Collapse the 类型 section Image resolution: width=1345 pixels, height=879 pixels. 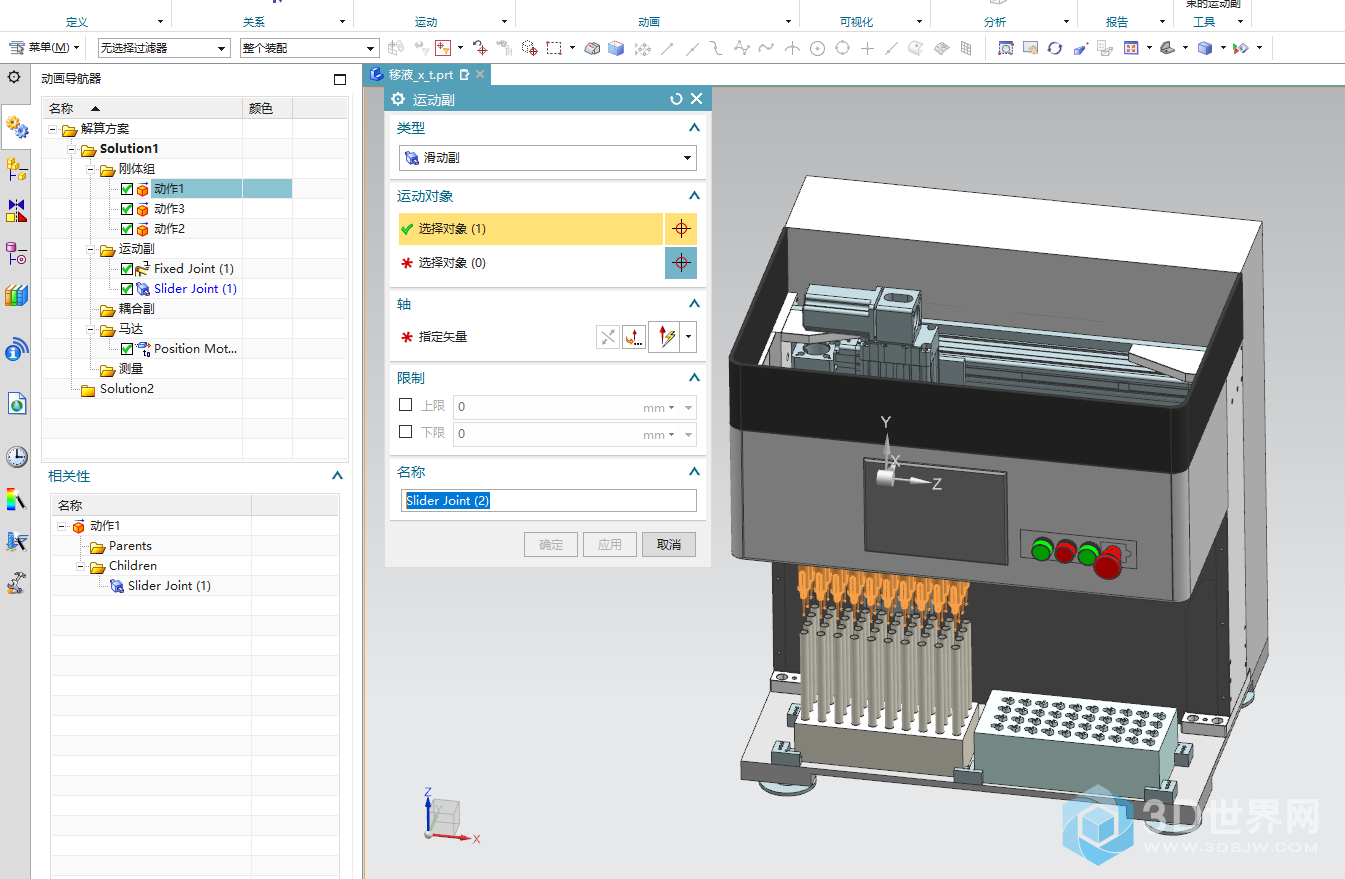point(694,128)
